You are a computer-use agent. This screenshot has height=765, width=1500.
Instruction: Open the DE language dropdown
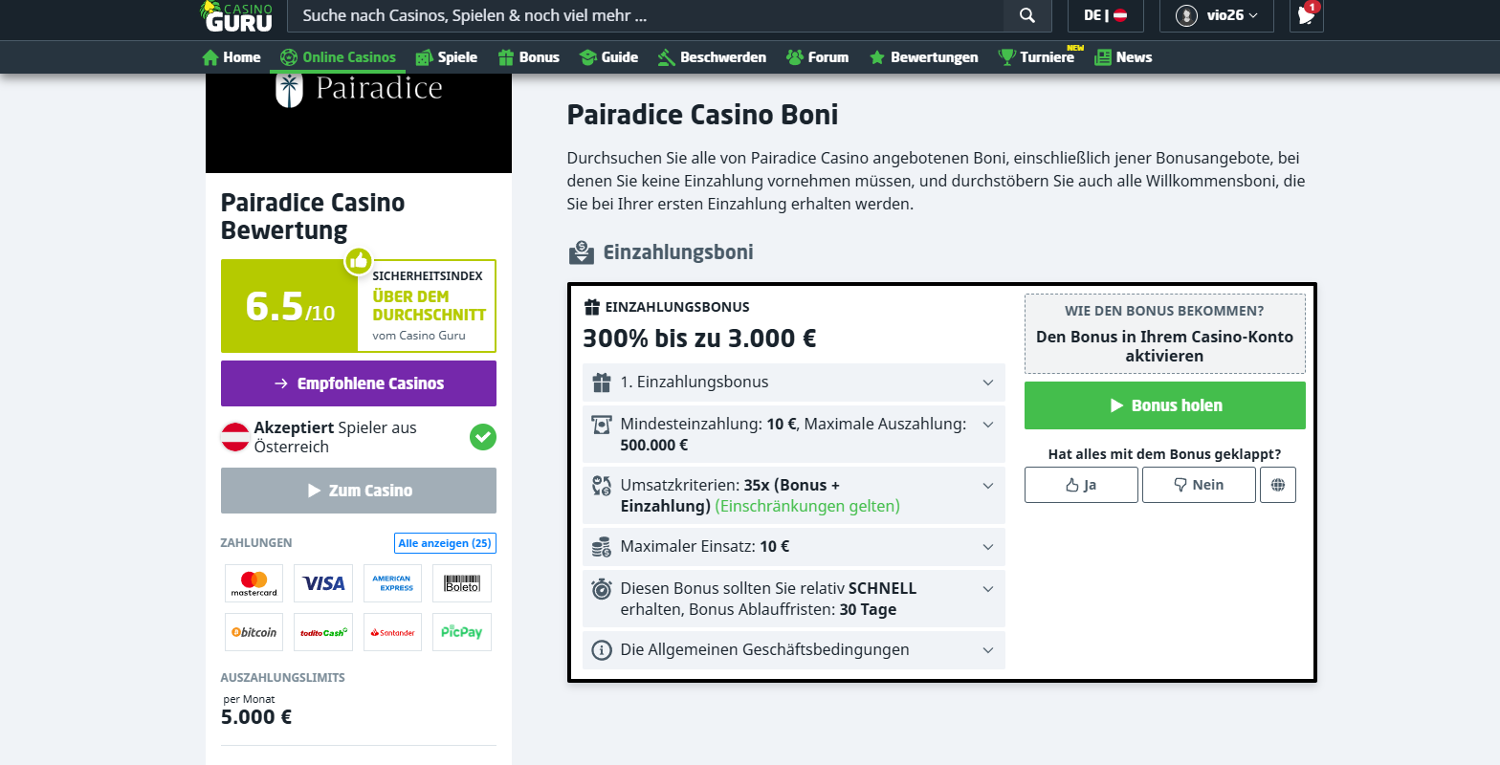pyautogui.click(x=1105, y=15)
